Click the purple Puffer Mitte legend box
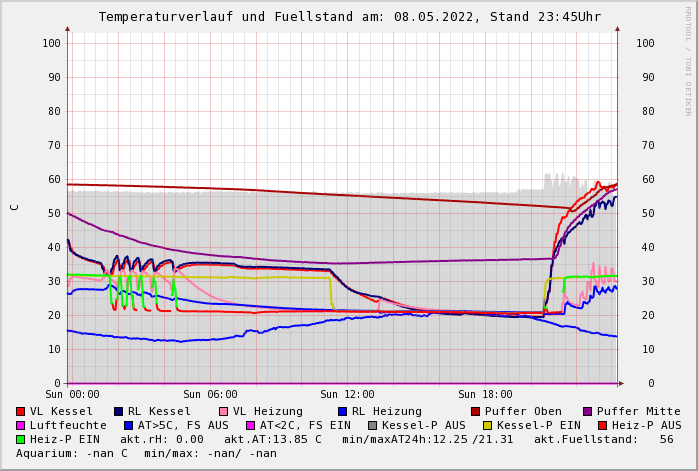The height and width of the screenshot is (471, 698). point(587,411)
